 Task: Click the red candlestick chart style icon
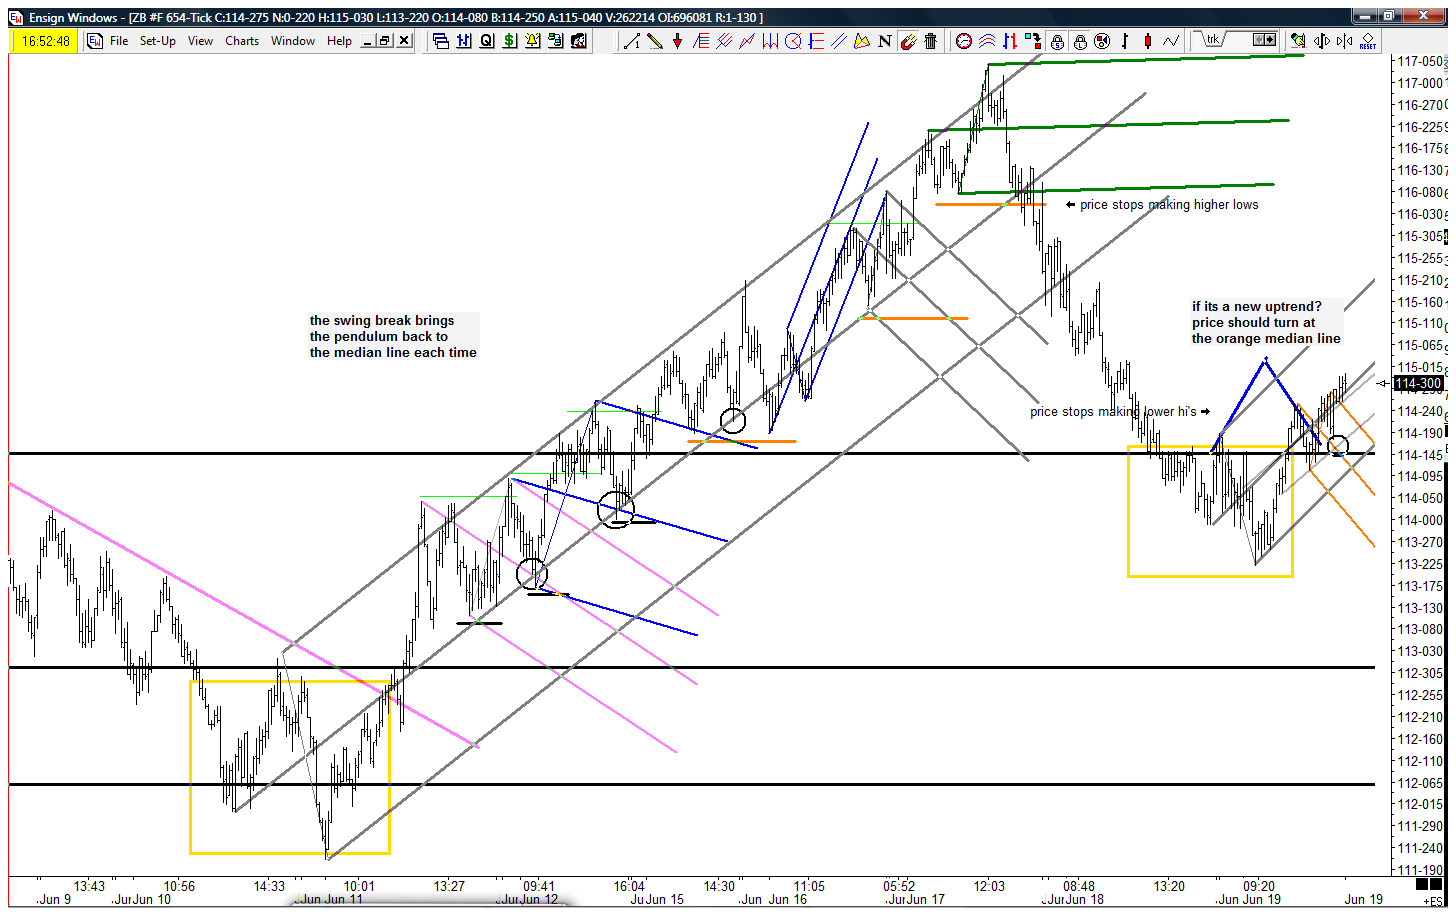(1148, 41)
